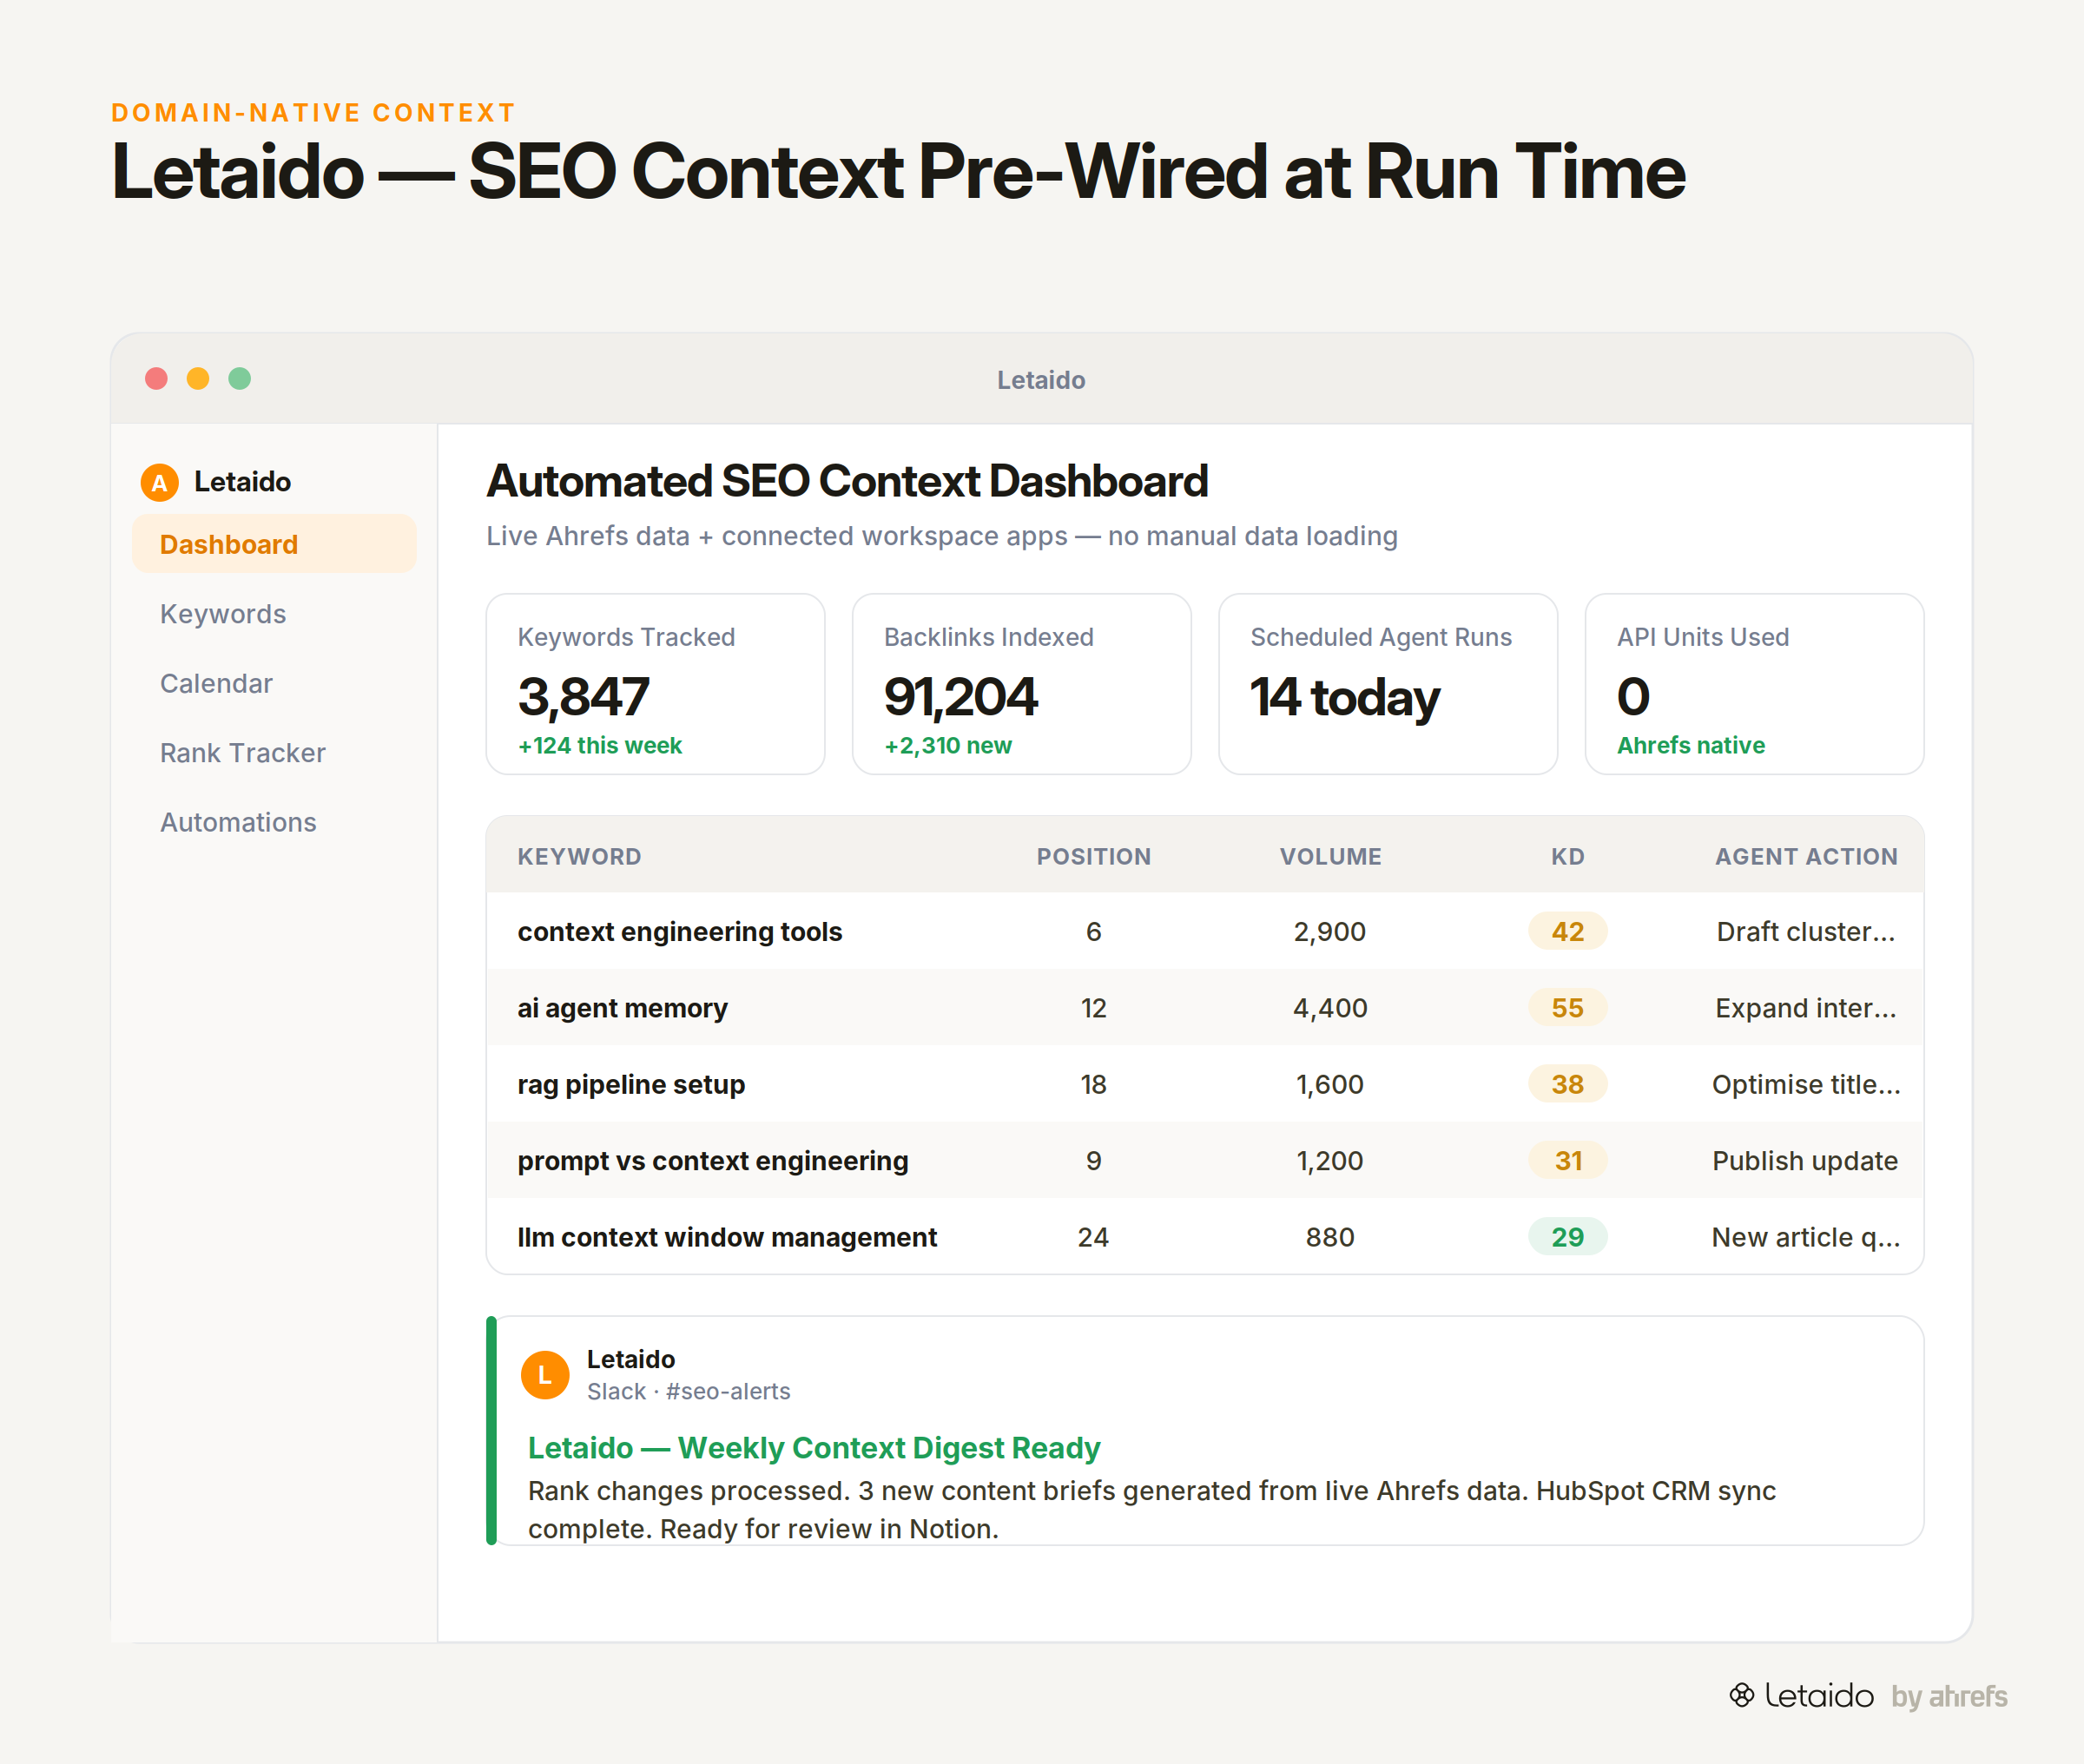Image resolution: width=2084 pixels, height=1764 pixels.
Task: Minimize the window using yellow button
Action: coord(198,379)
